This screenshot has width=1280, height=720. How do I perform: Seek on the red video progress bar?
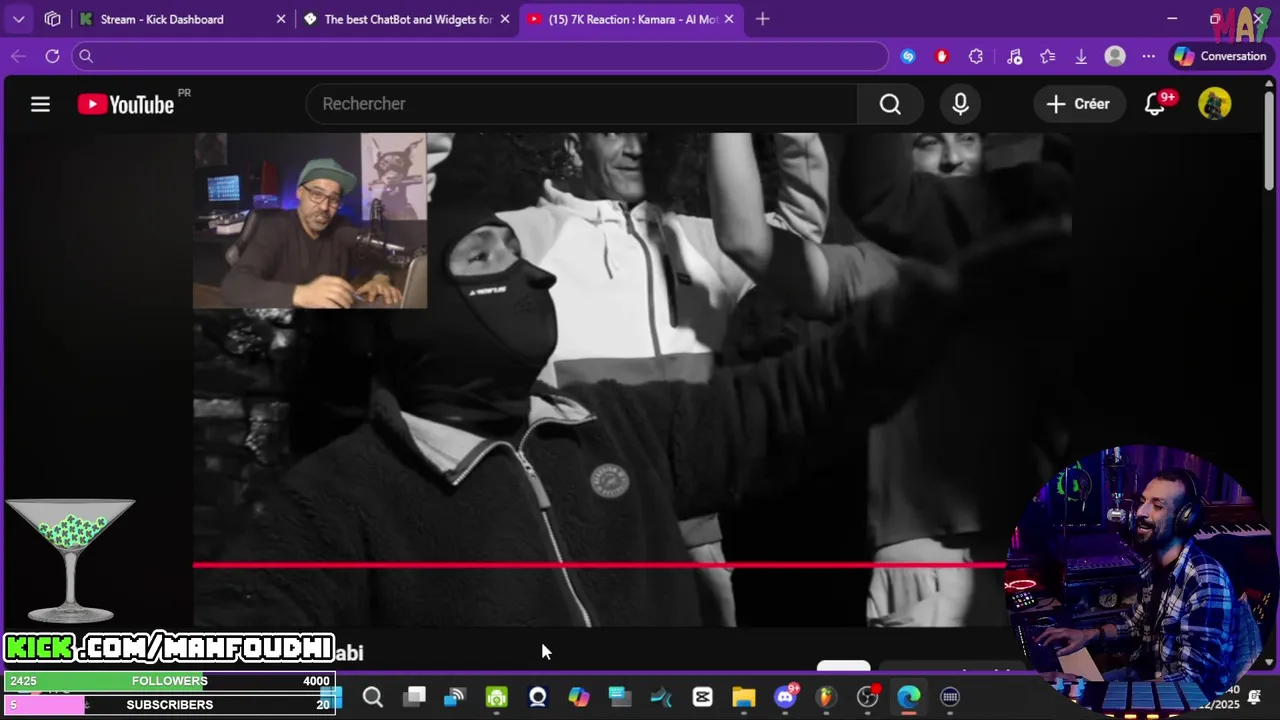pyautogui.click(x=600, y=565)
